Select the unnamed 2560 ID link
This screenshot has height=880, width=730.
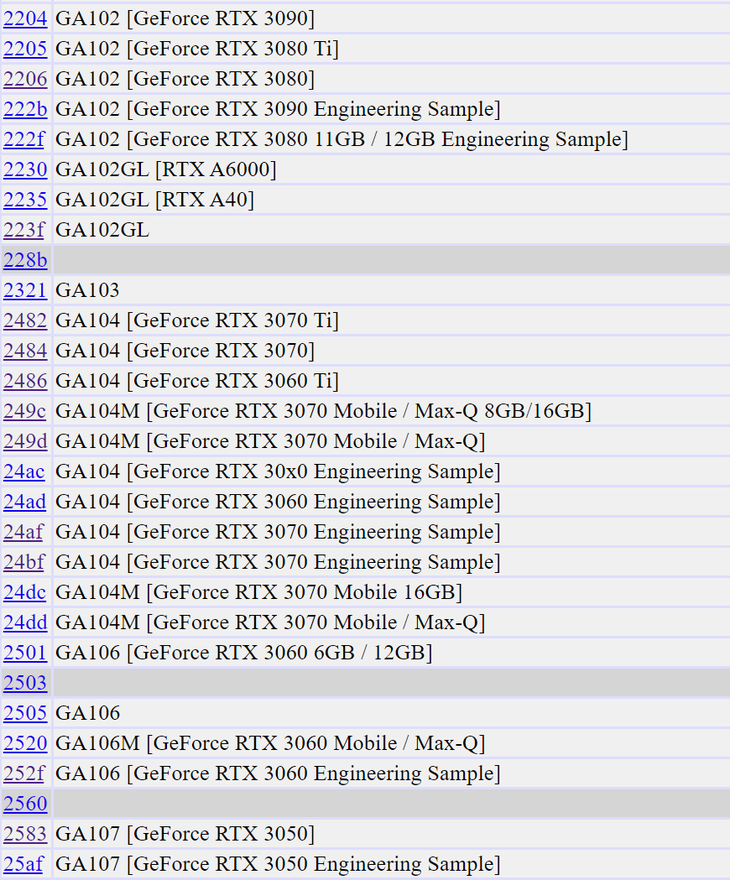(x=25, y=804)
